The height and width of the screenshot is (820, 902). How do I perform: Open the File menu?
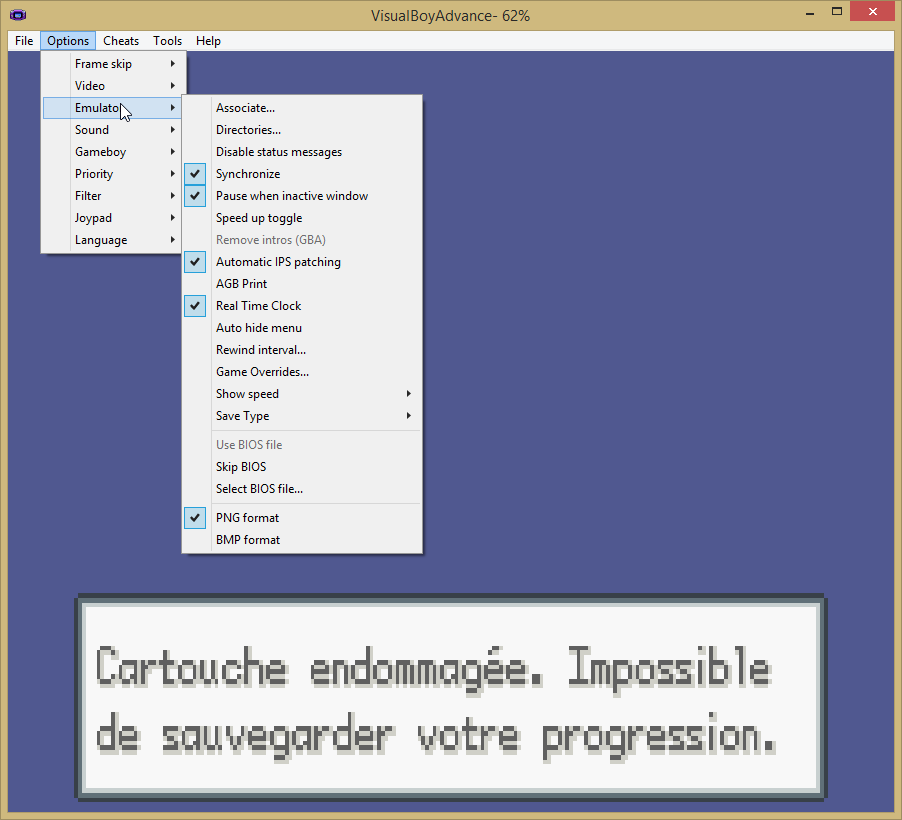[24, 41]
